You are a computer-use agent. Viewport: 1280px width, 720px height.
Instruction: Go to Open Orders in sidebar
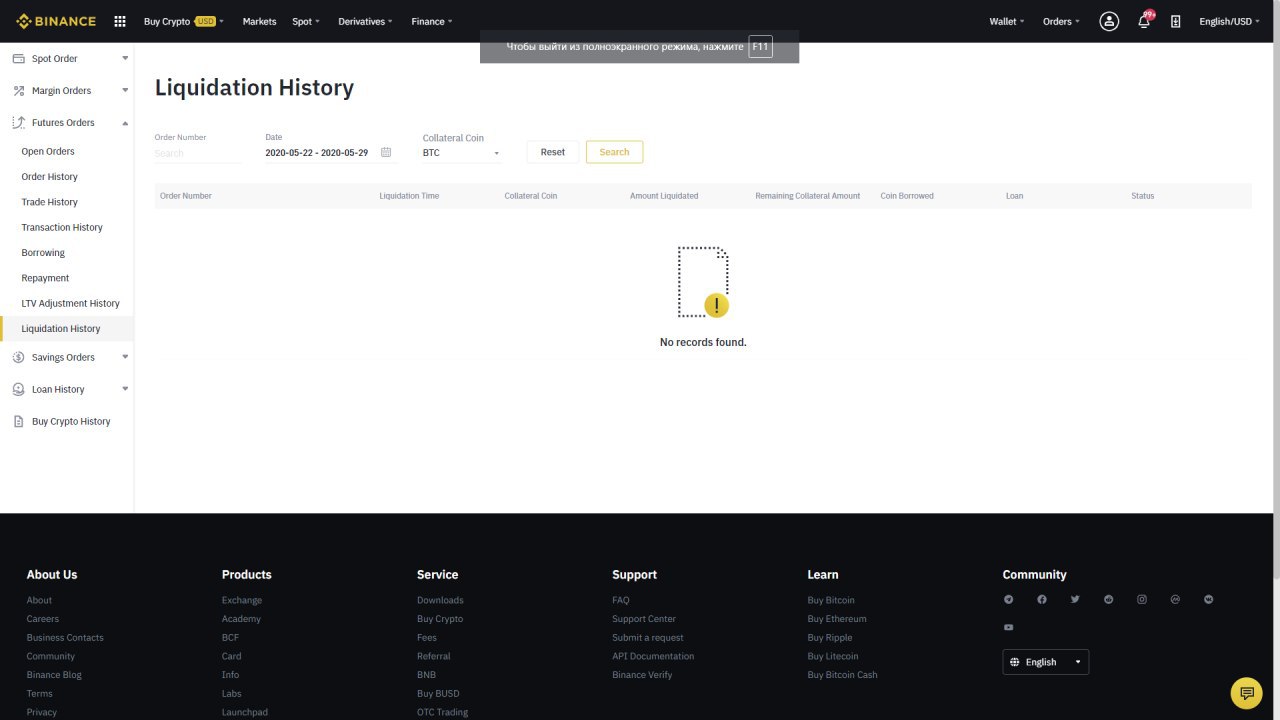pos(48,151)
